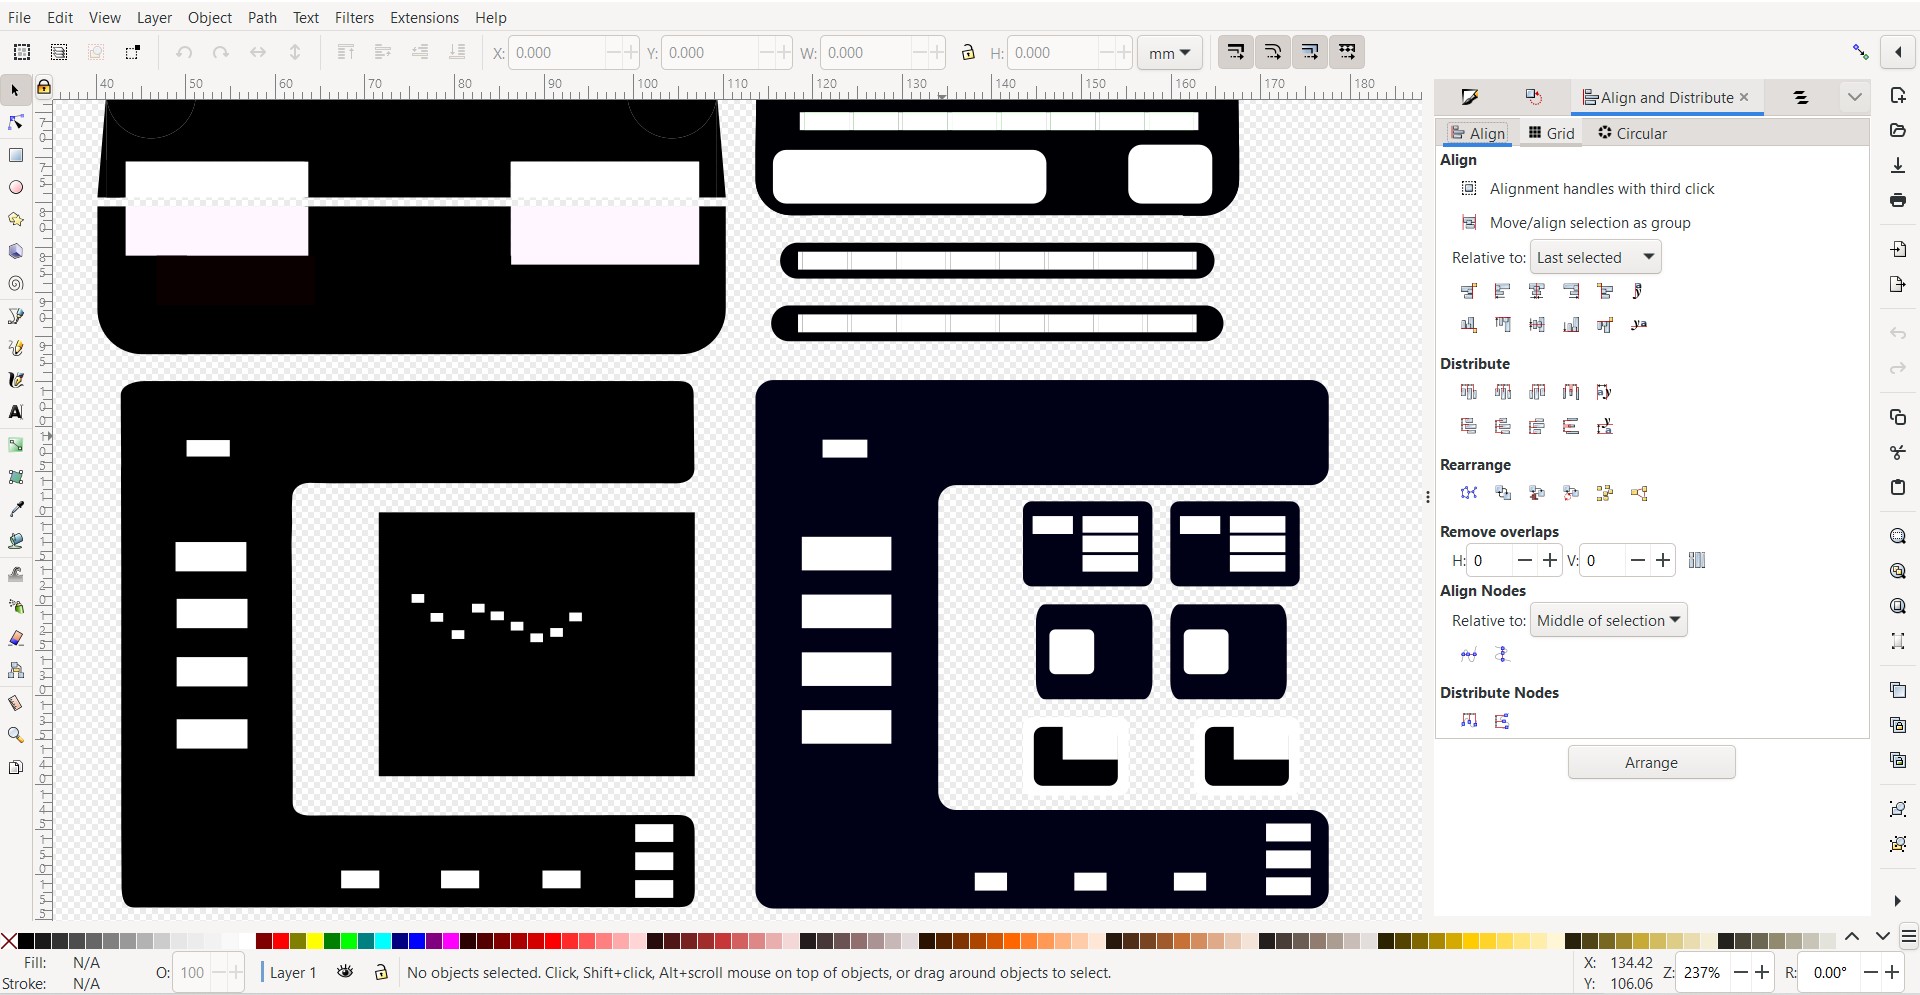Collapse side panel with top-right arrow
This screenshot has width=1920, height=995.
(1897, 52)
